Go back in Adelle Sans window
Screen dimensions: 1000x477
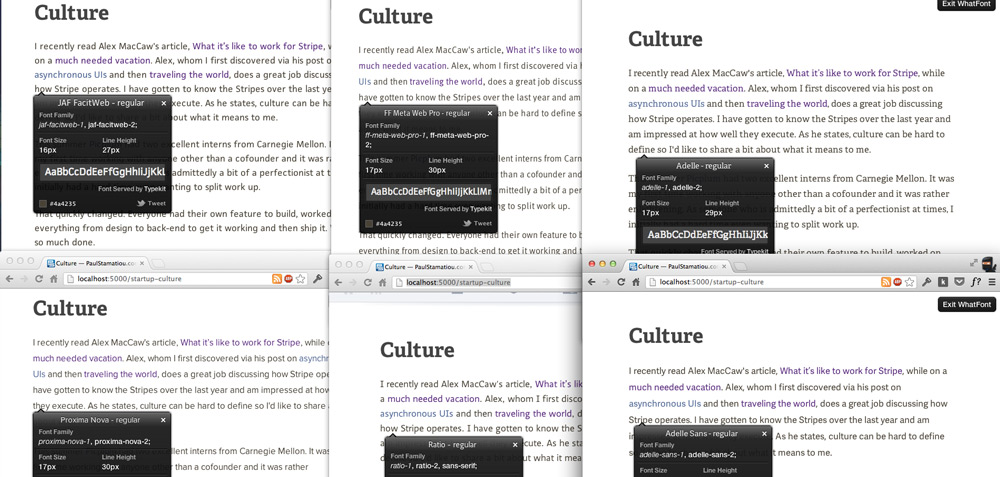tap(591, 282)
